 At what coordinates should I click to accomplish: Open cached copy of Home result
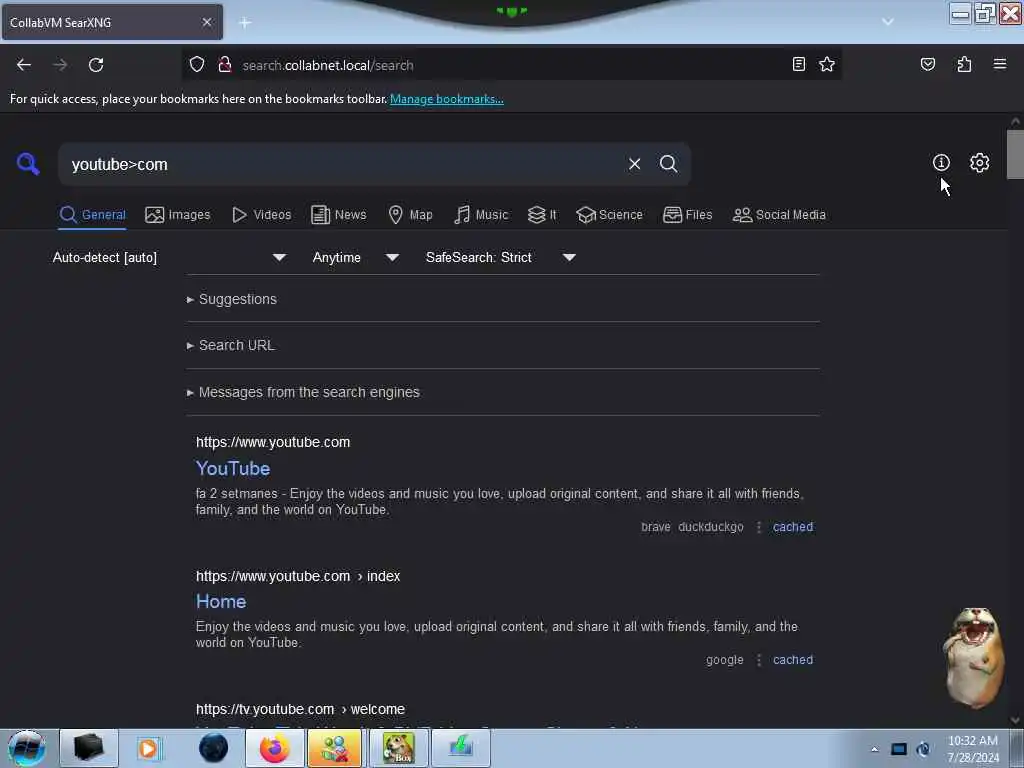[793, 660]
